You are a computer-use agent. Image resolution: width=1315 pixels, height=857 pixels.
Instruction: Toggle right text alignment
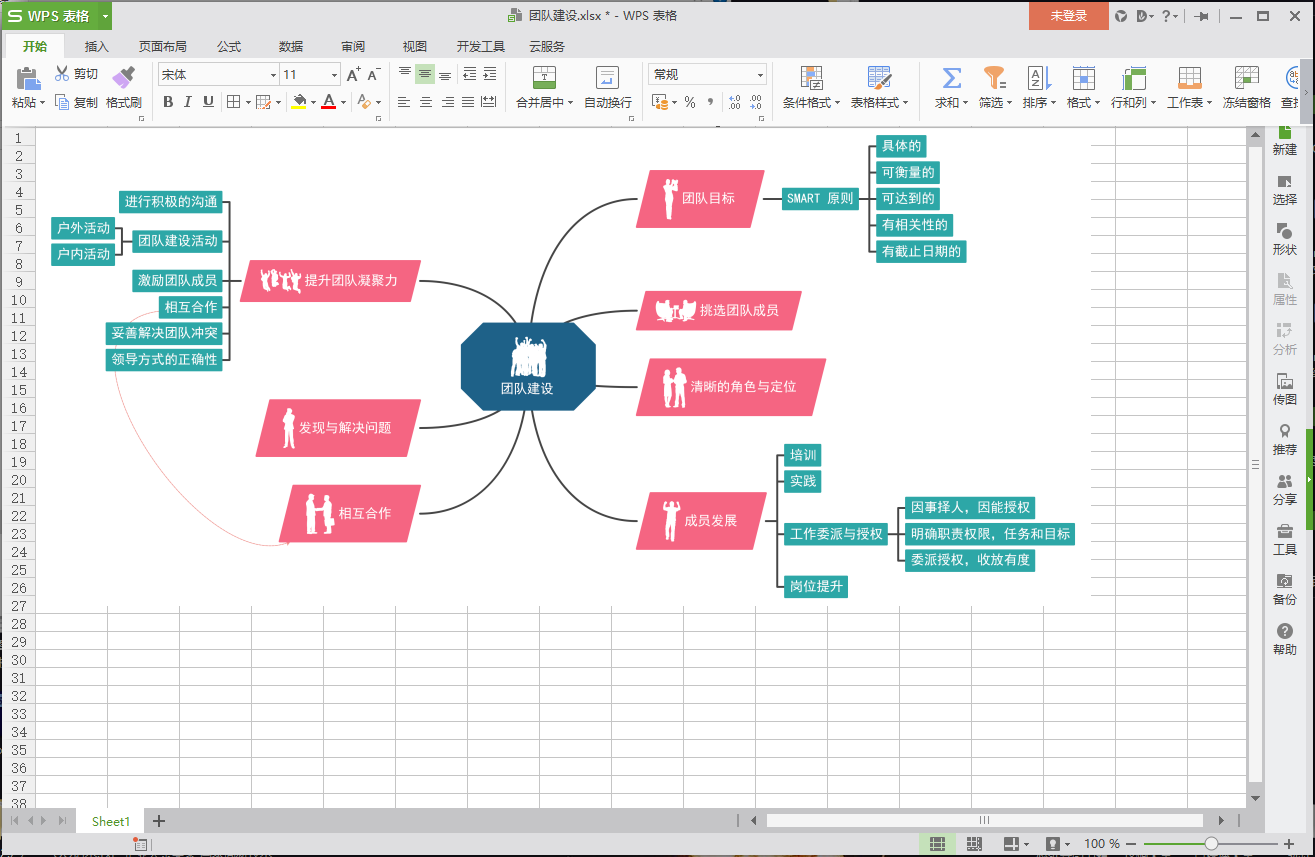coord(447,102)
